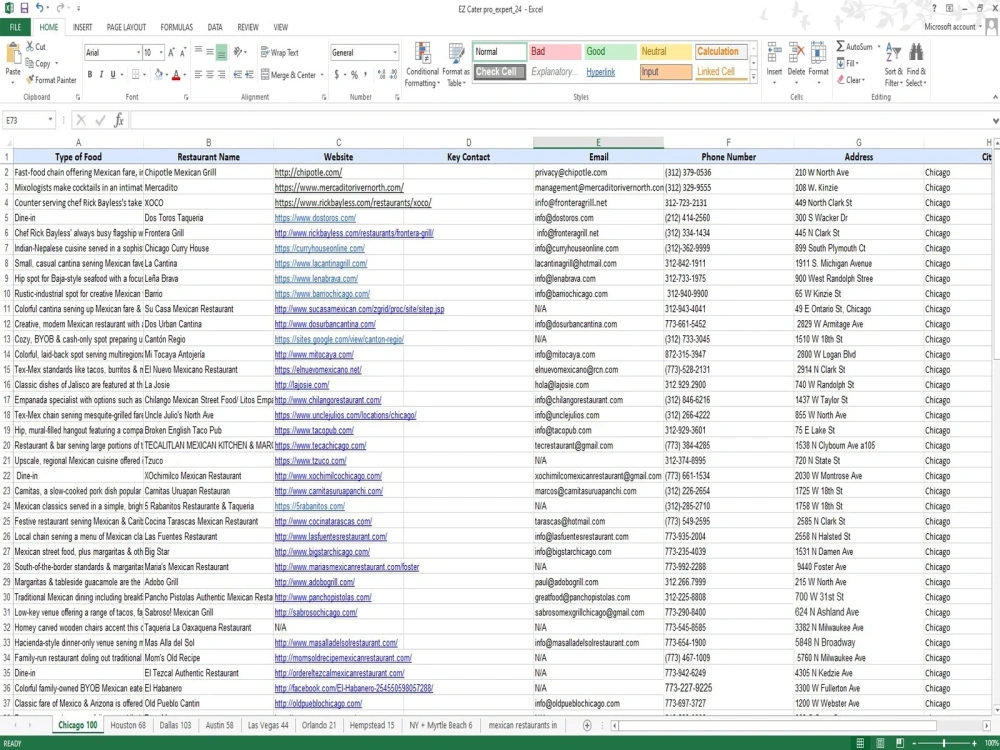Open the Number Format dropdown showing General
The width and height of the screenshot is (1000, 750).
click(x=395, y=52)
